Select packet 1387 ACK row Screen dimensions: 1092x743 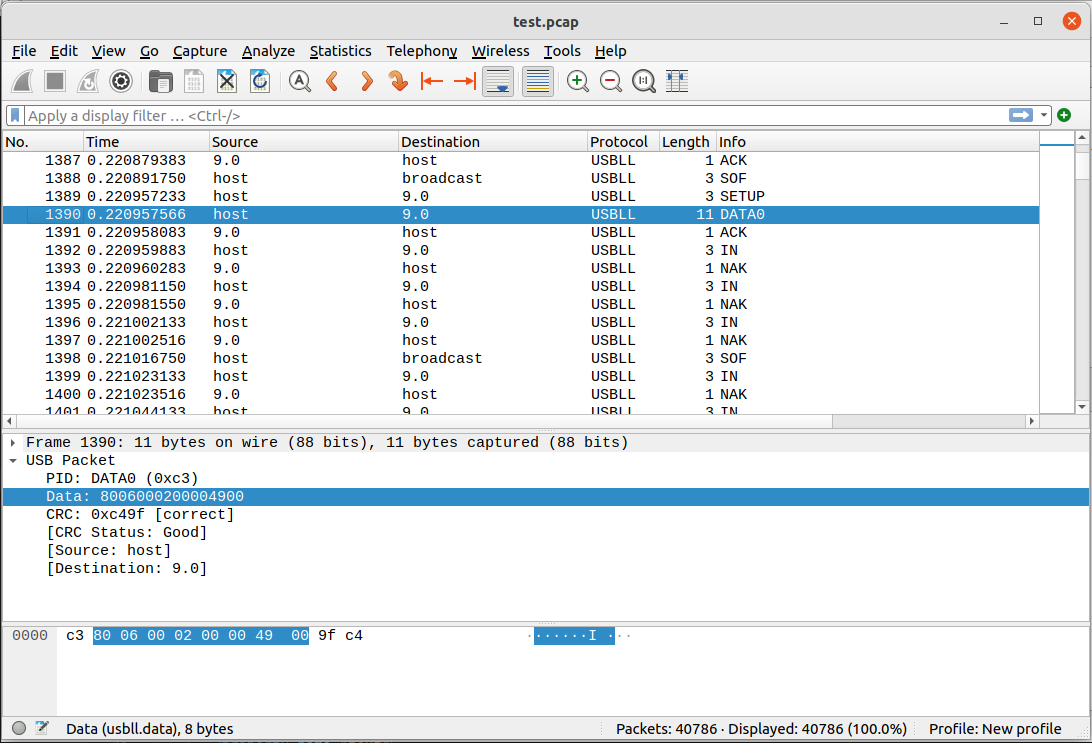point(521,160)
